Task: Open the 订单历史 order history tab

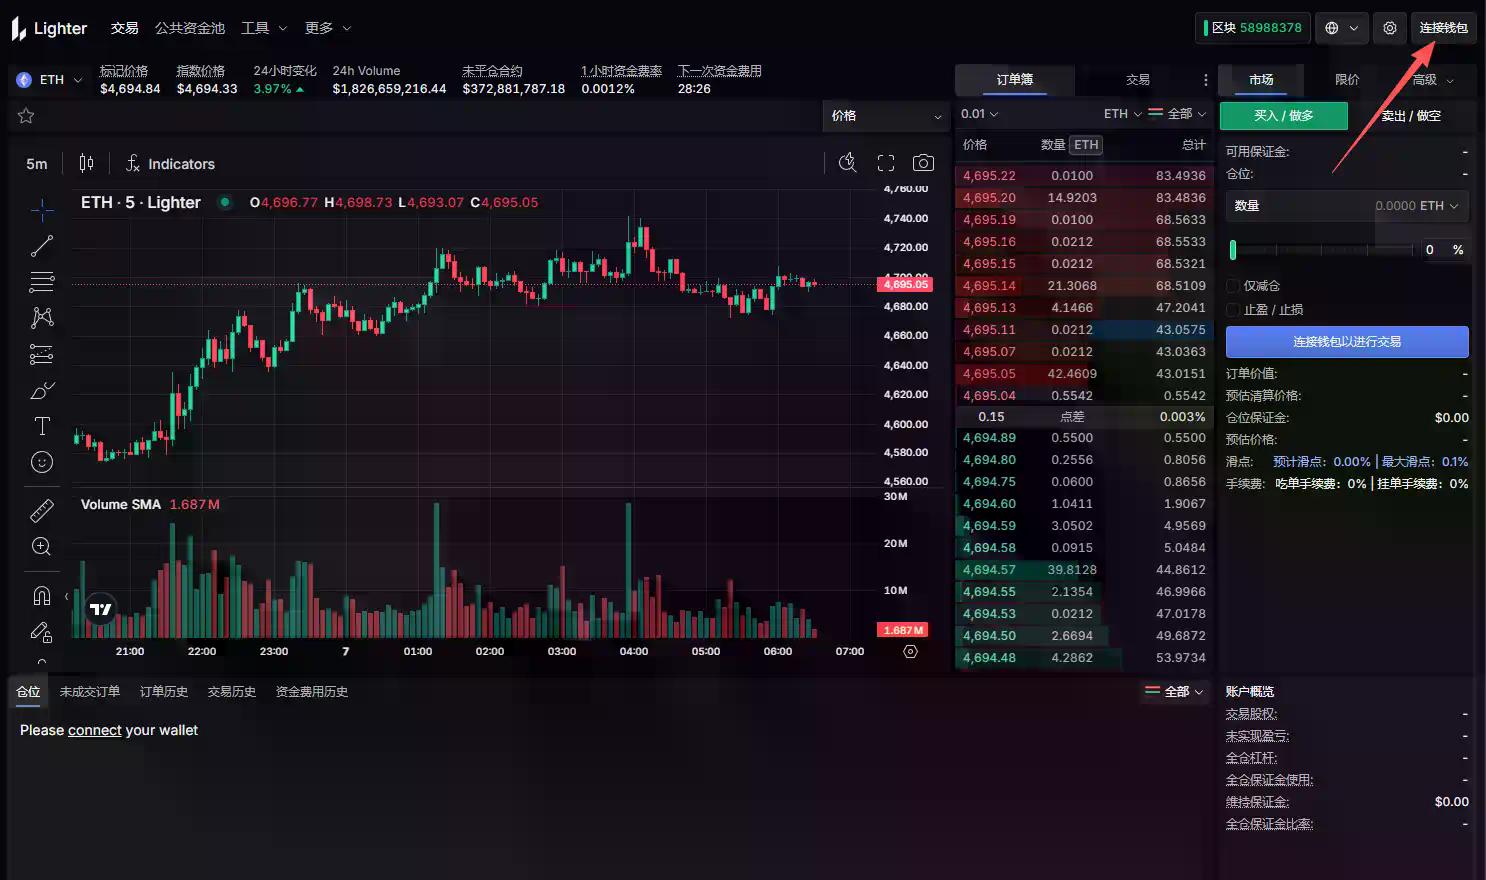Action: (164, 692)
